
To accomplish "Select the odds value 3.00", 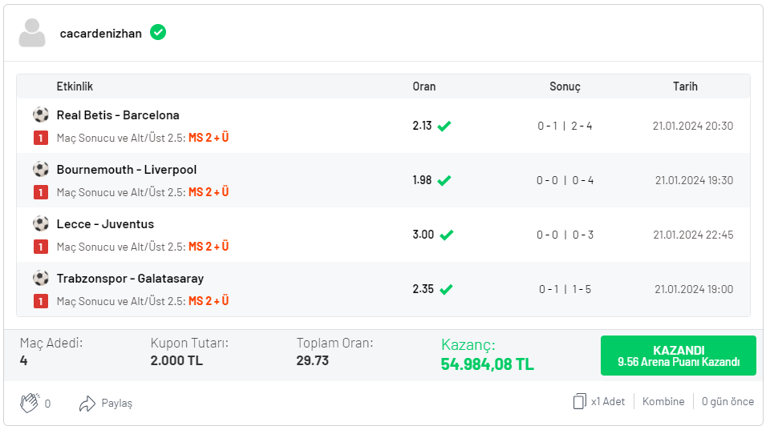I will (x=423, y=235).
